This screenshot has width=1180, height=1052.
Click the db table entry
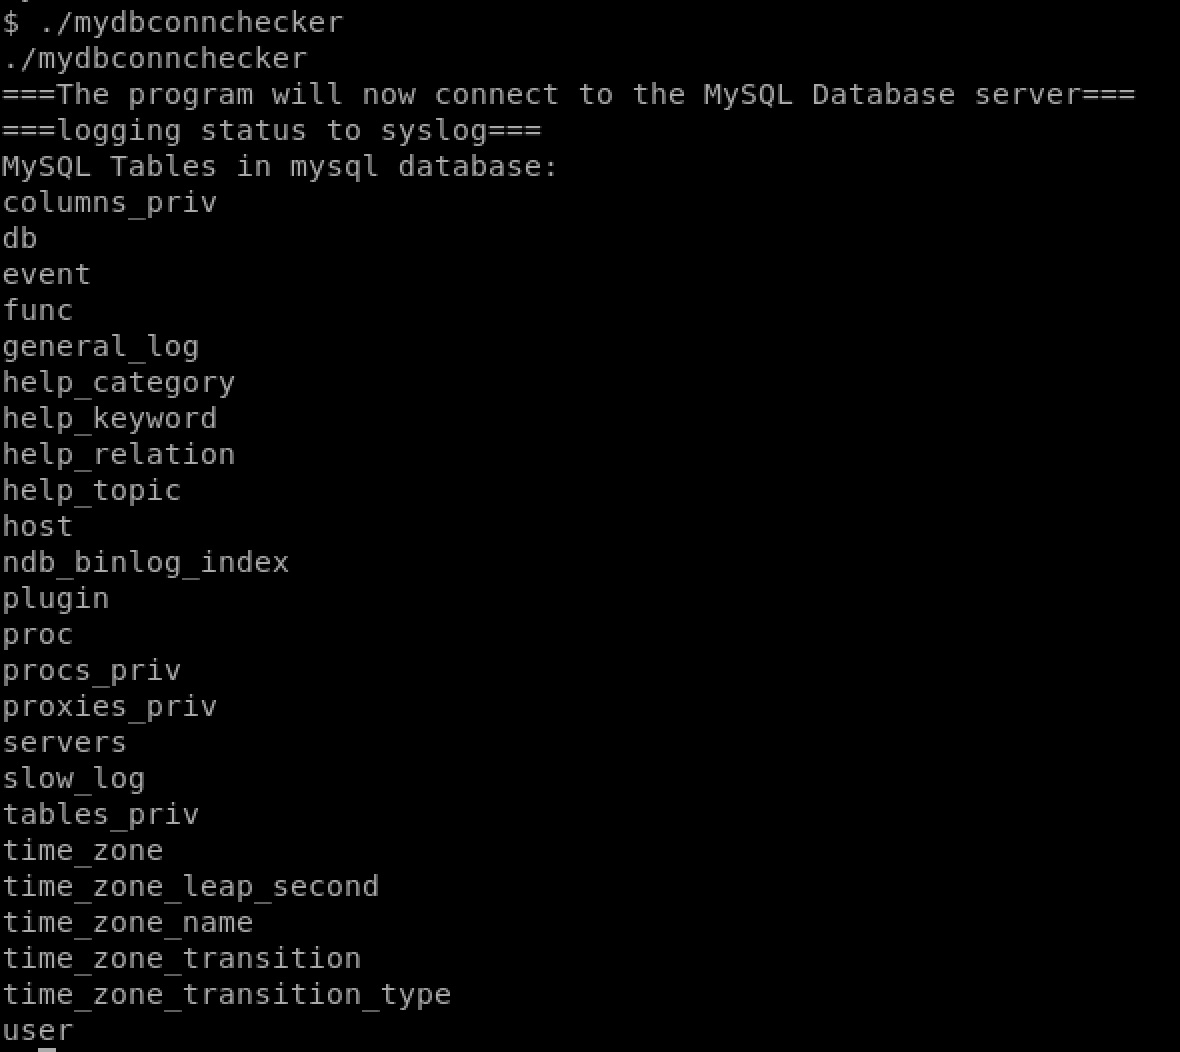tap(20, 239)
